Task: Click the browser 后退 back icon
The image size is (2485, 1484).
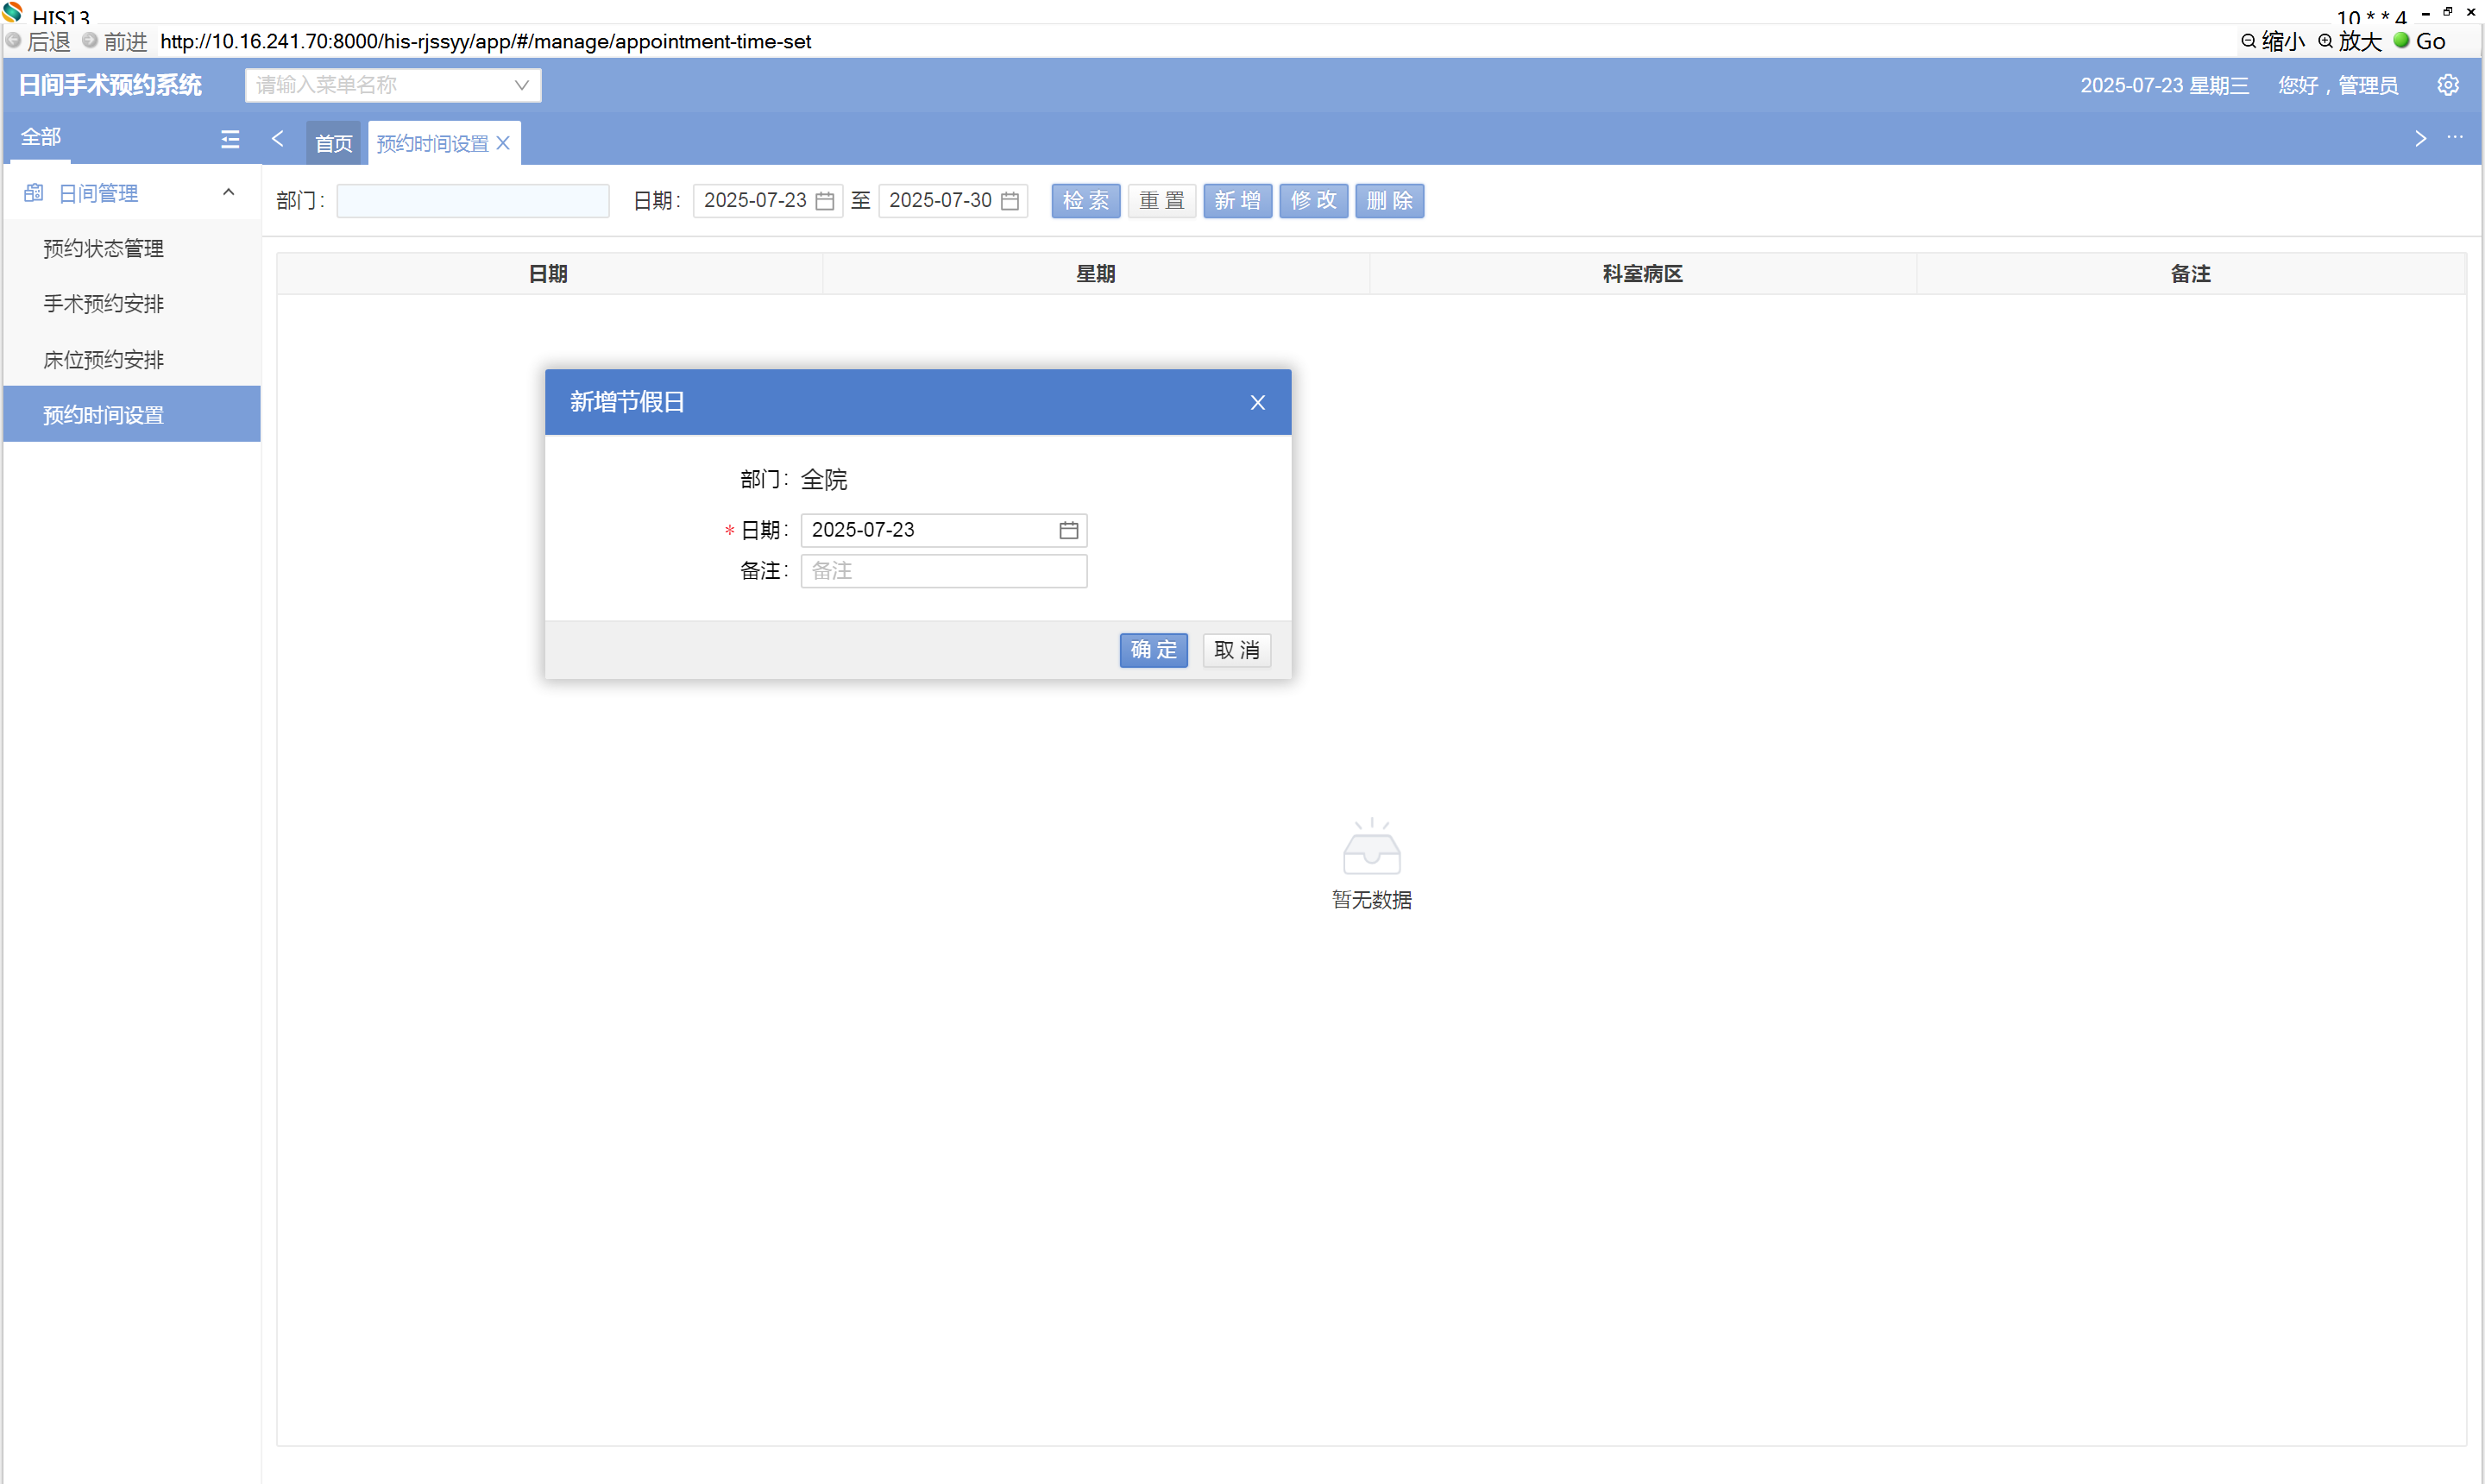Action: (x=14, y=41)
